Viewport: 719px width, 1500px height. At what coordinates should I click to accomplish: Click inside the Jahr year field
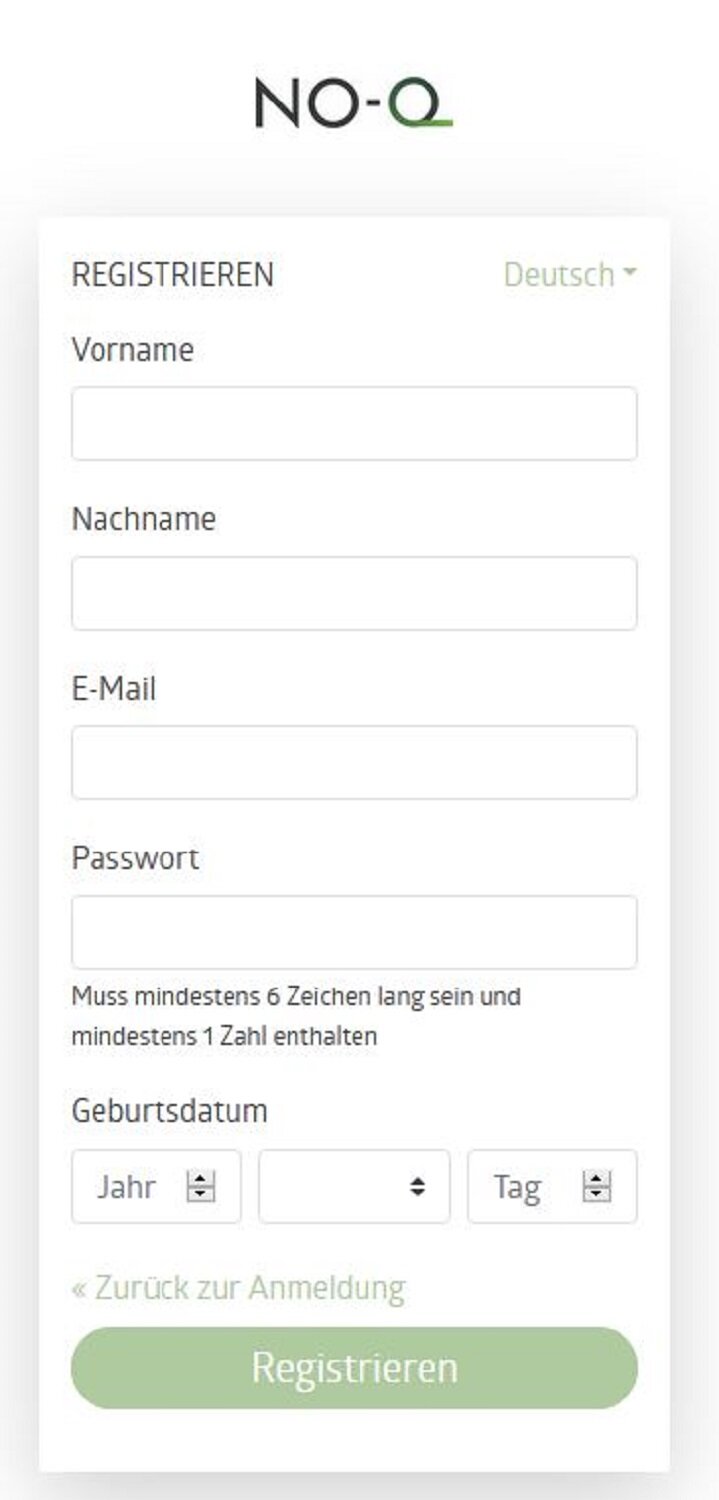tap(156, 1186)
